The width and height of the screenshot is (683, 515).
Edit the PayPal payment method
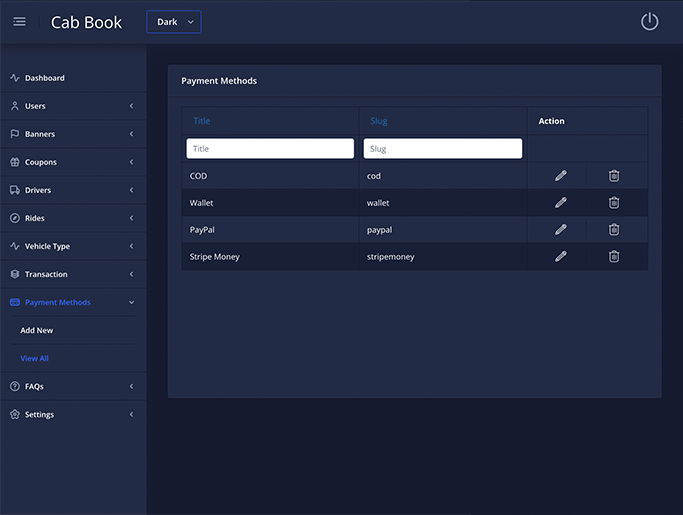coord(561,230)
